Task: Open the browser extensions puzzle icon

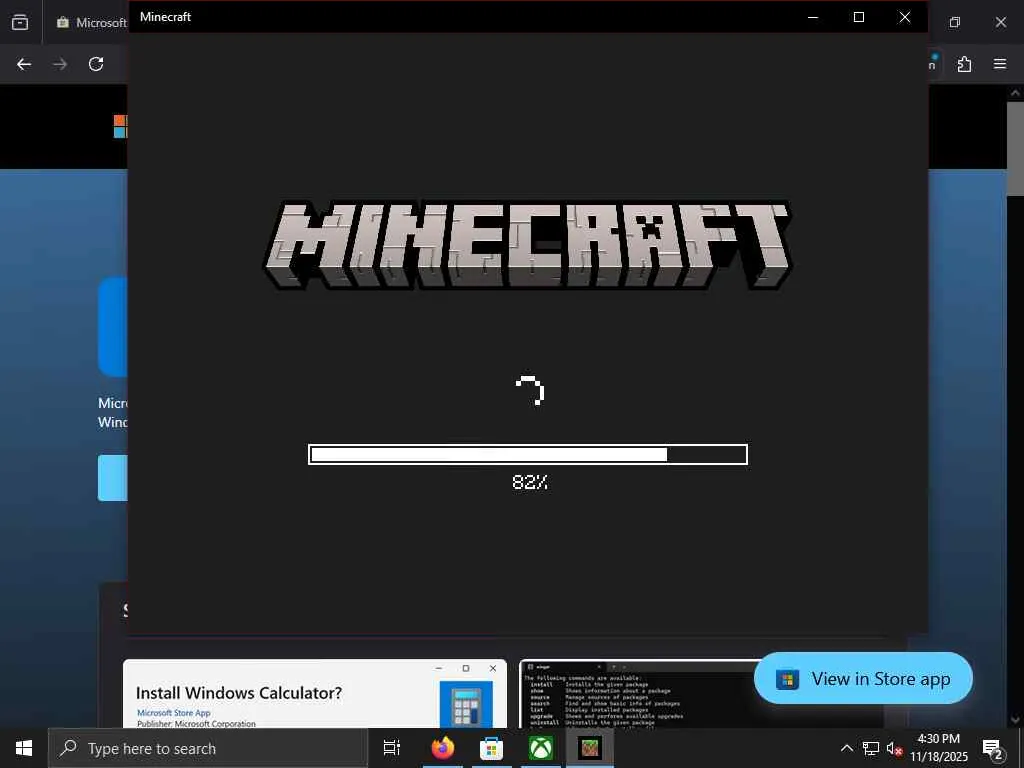Action: coord(964,64)
